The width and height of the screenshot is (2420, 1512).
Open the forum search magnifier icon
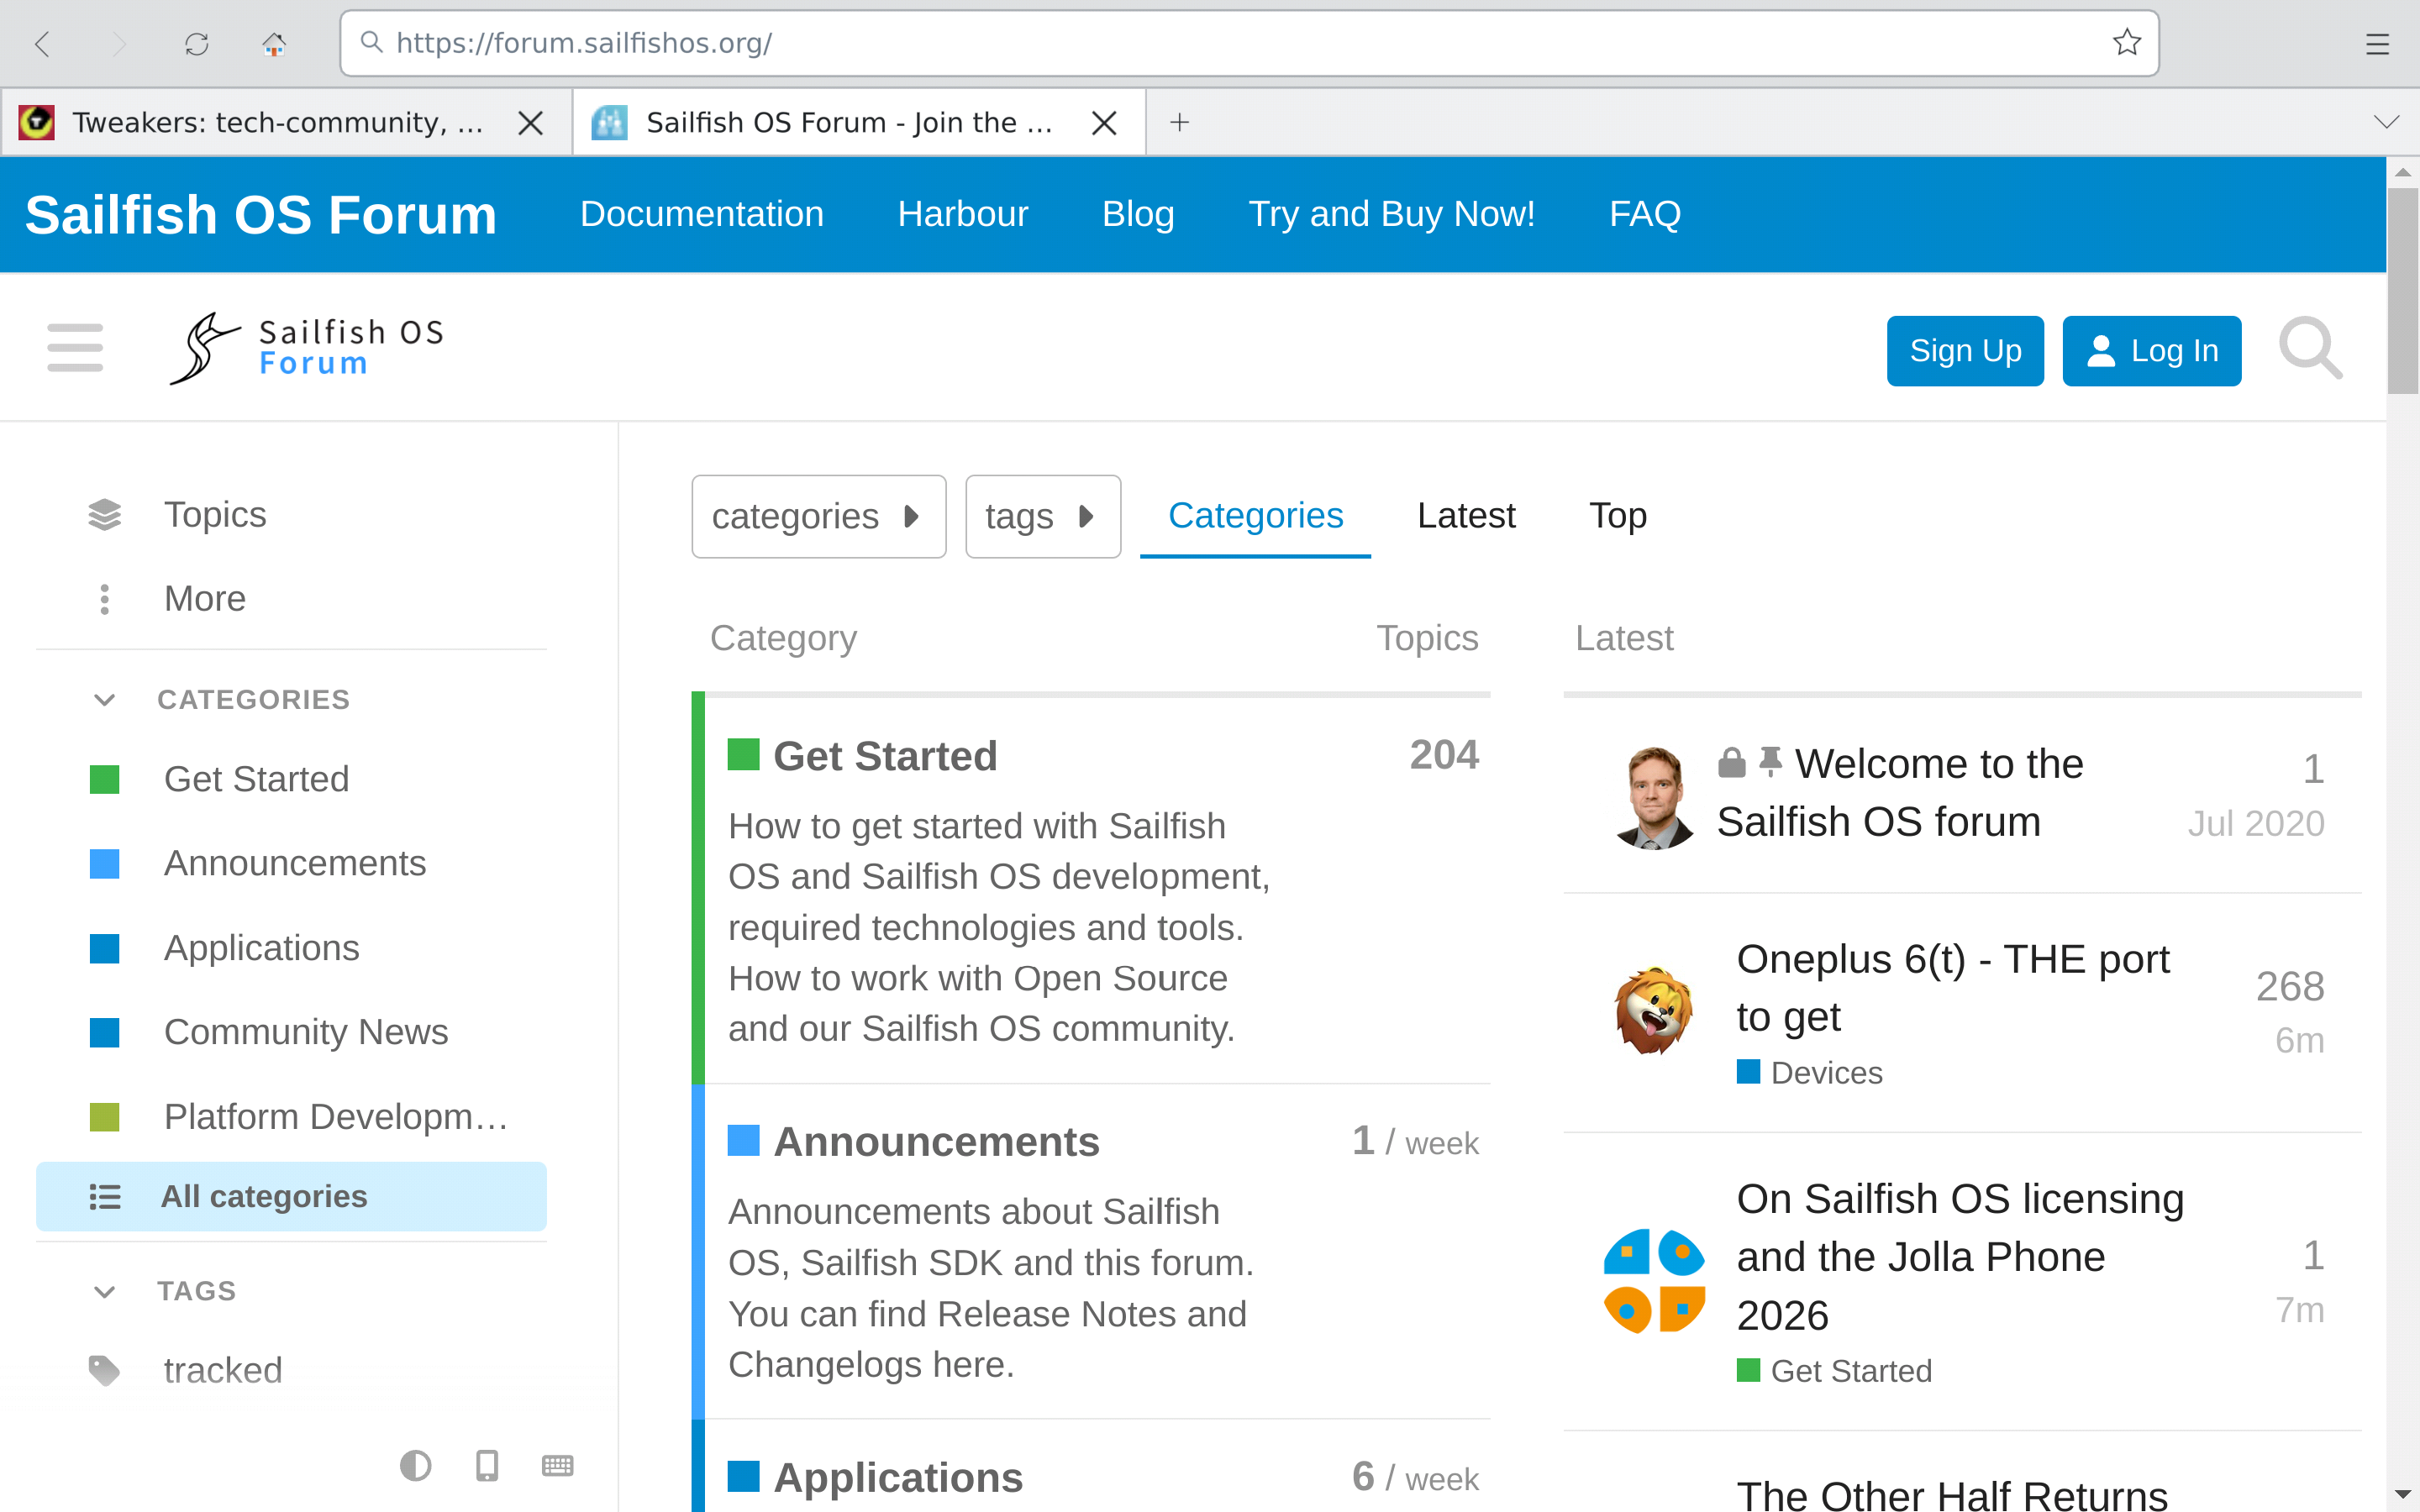click(2310, 349)
